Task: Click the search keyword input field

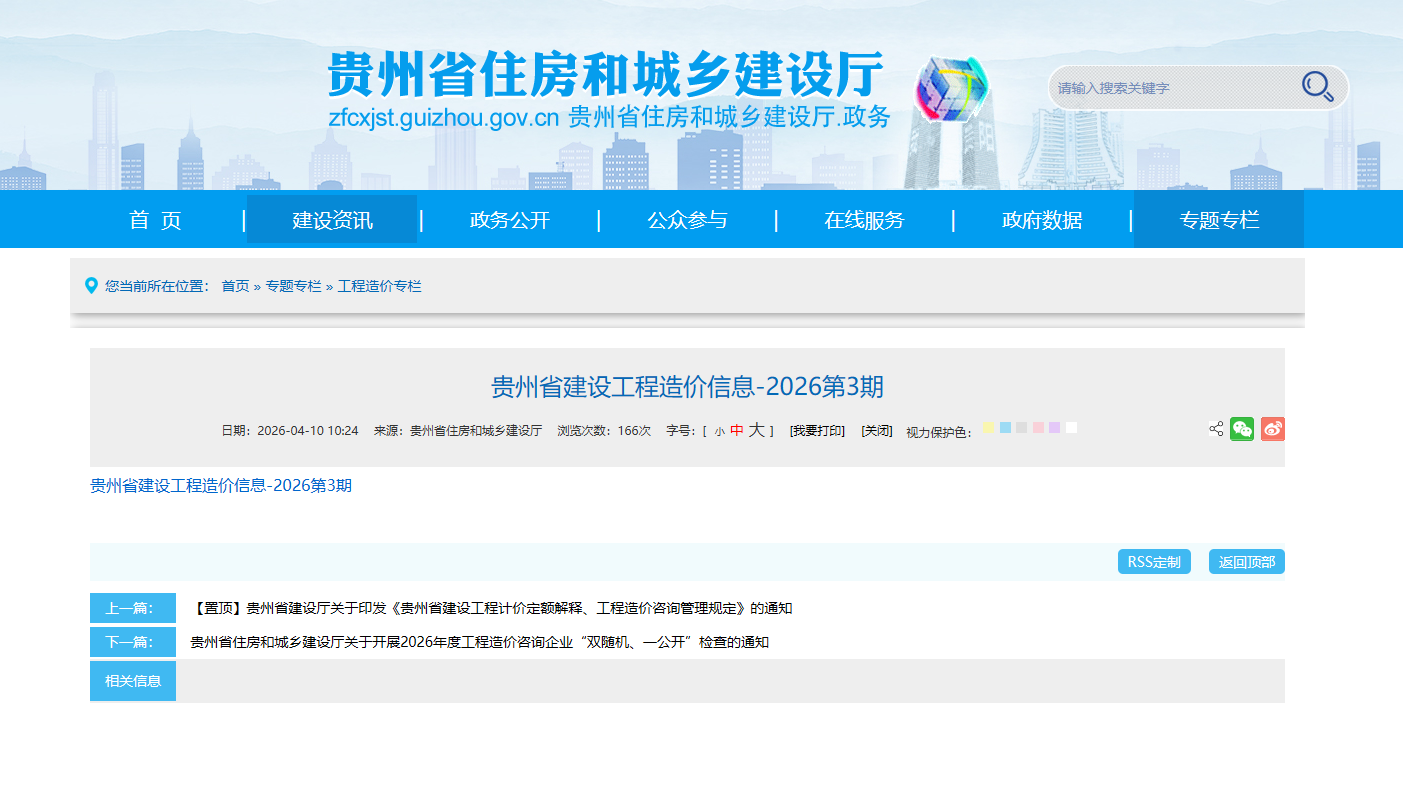Action: tap(1170, 88)
